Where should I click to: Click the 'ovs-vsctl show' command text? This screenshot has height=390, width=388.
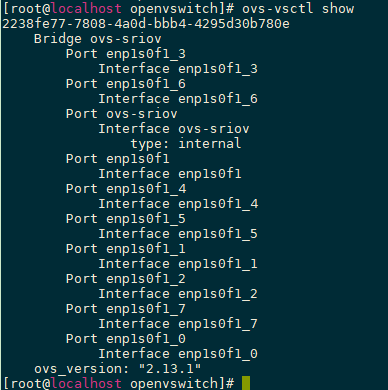[298, 8]
